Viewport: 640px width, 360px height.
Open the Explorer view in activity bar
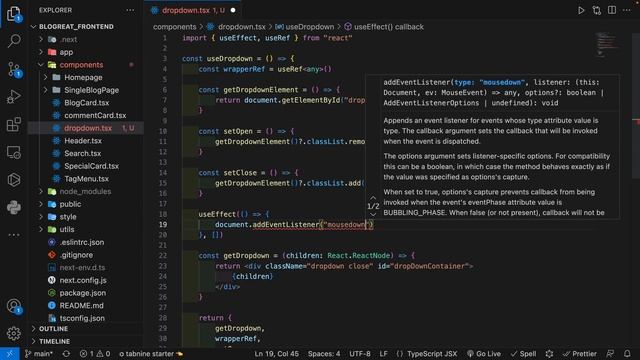tap(13, 13)
